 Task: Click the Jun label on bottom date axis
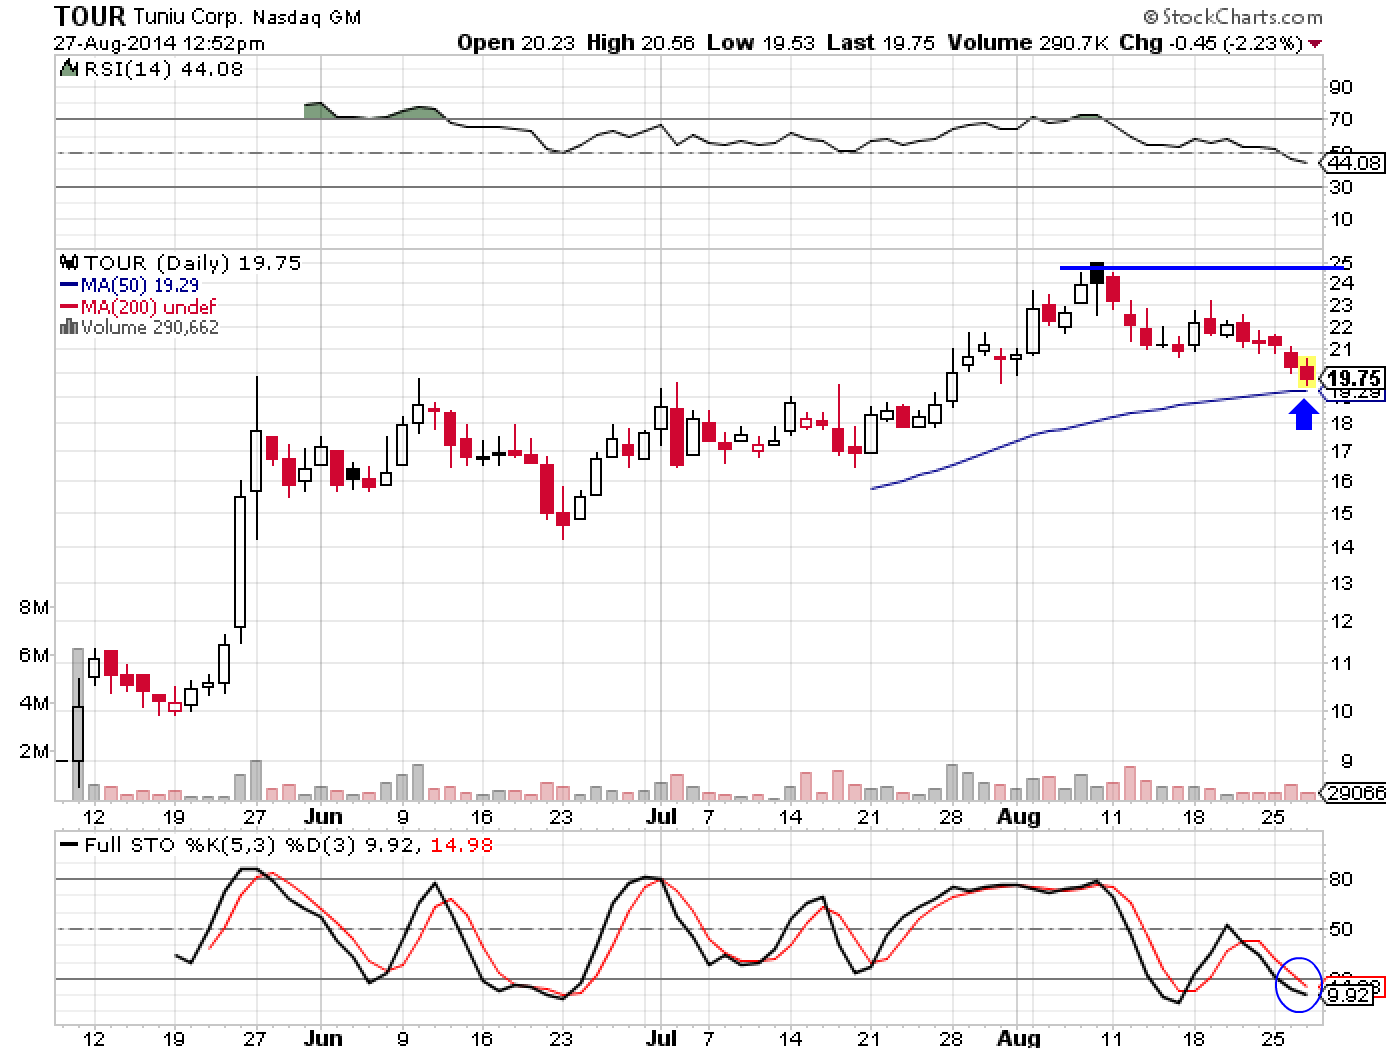point(323,1038)
